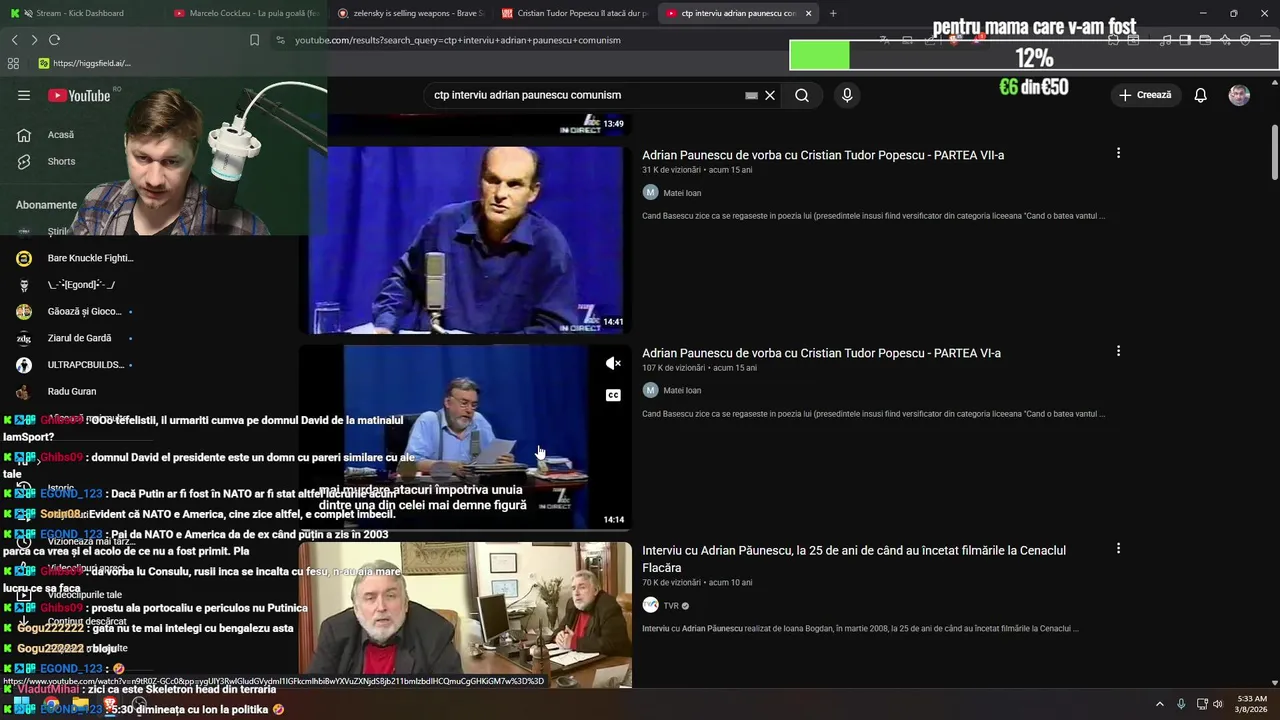Open the account avatar menu
The image size is (1280, 720).
click(1239, 95)
